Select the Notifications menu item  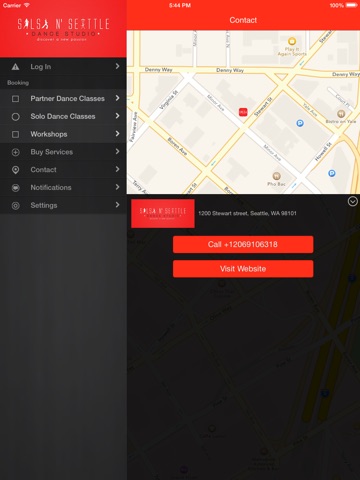(x=63, y=188)
